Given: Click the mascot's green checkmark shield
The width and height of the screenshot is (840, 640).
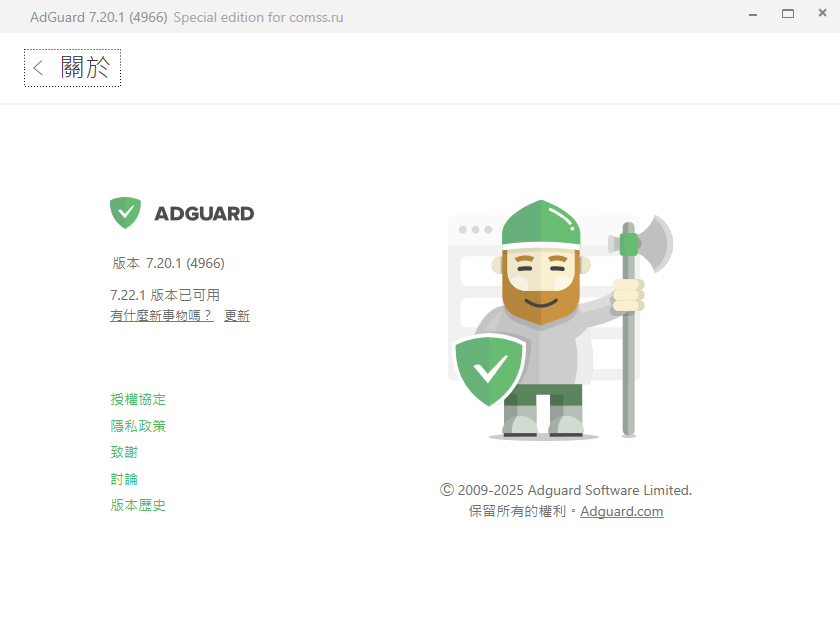Looking at the screenshot, I should (x=489, y=370).
